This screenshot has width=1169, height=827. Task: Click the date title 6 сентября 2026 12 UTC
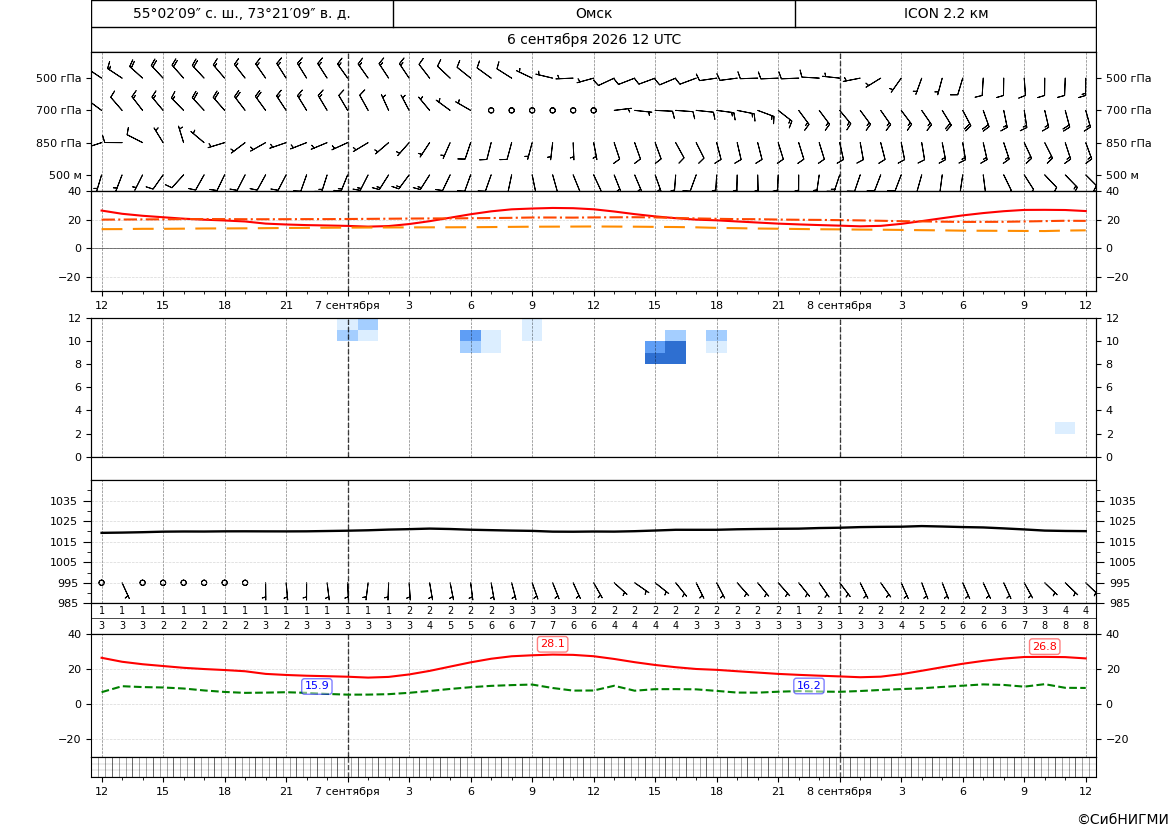coord(594,40)
